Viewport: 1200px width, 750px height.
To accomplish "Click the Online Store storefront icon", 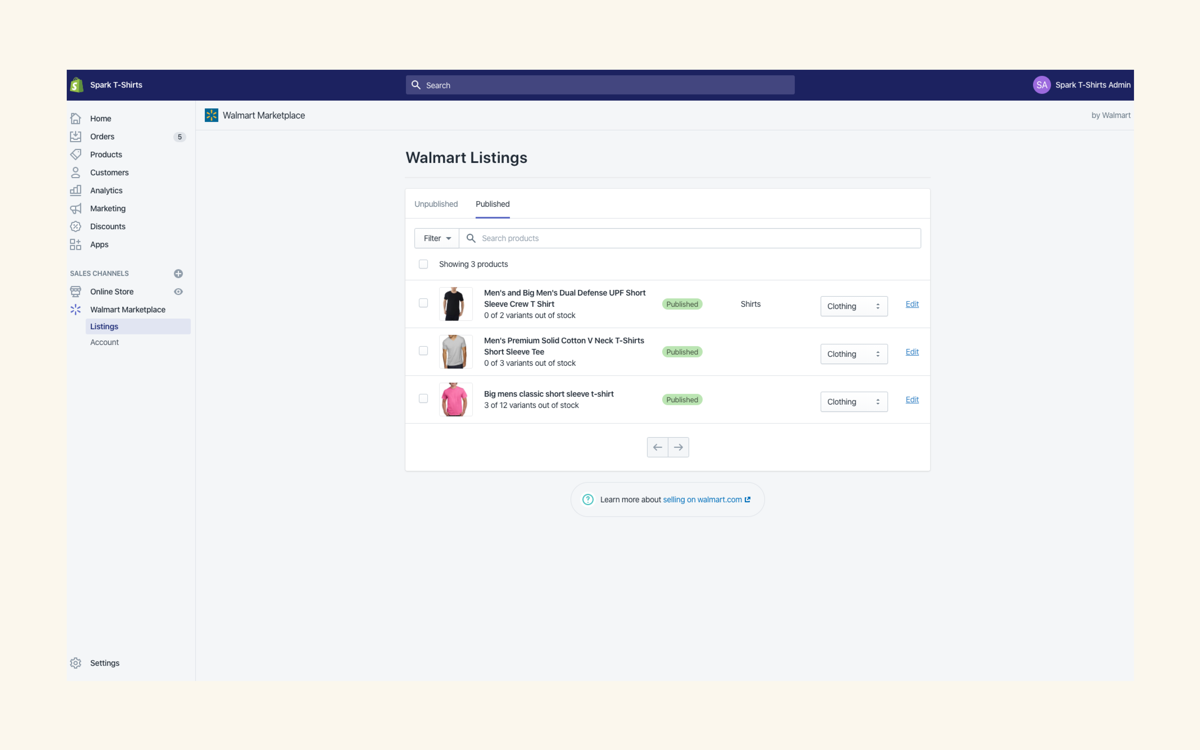I will (76, 291).
